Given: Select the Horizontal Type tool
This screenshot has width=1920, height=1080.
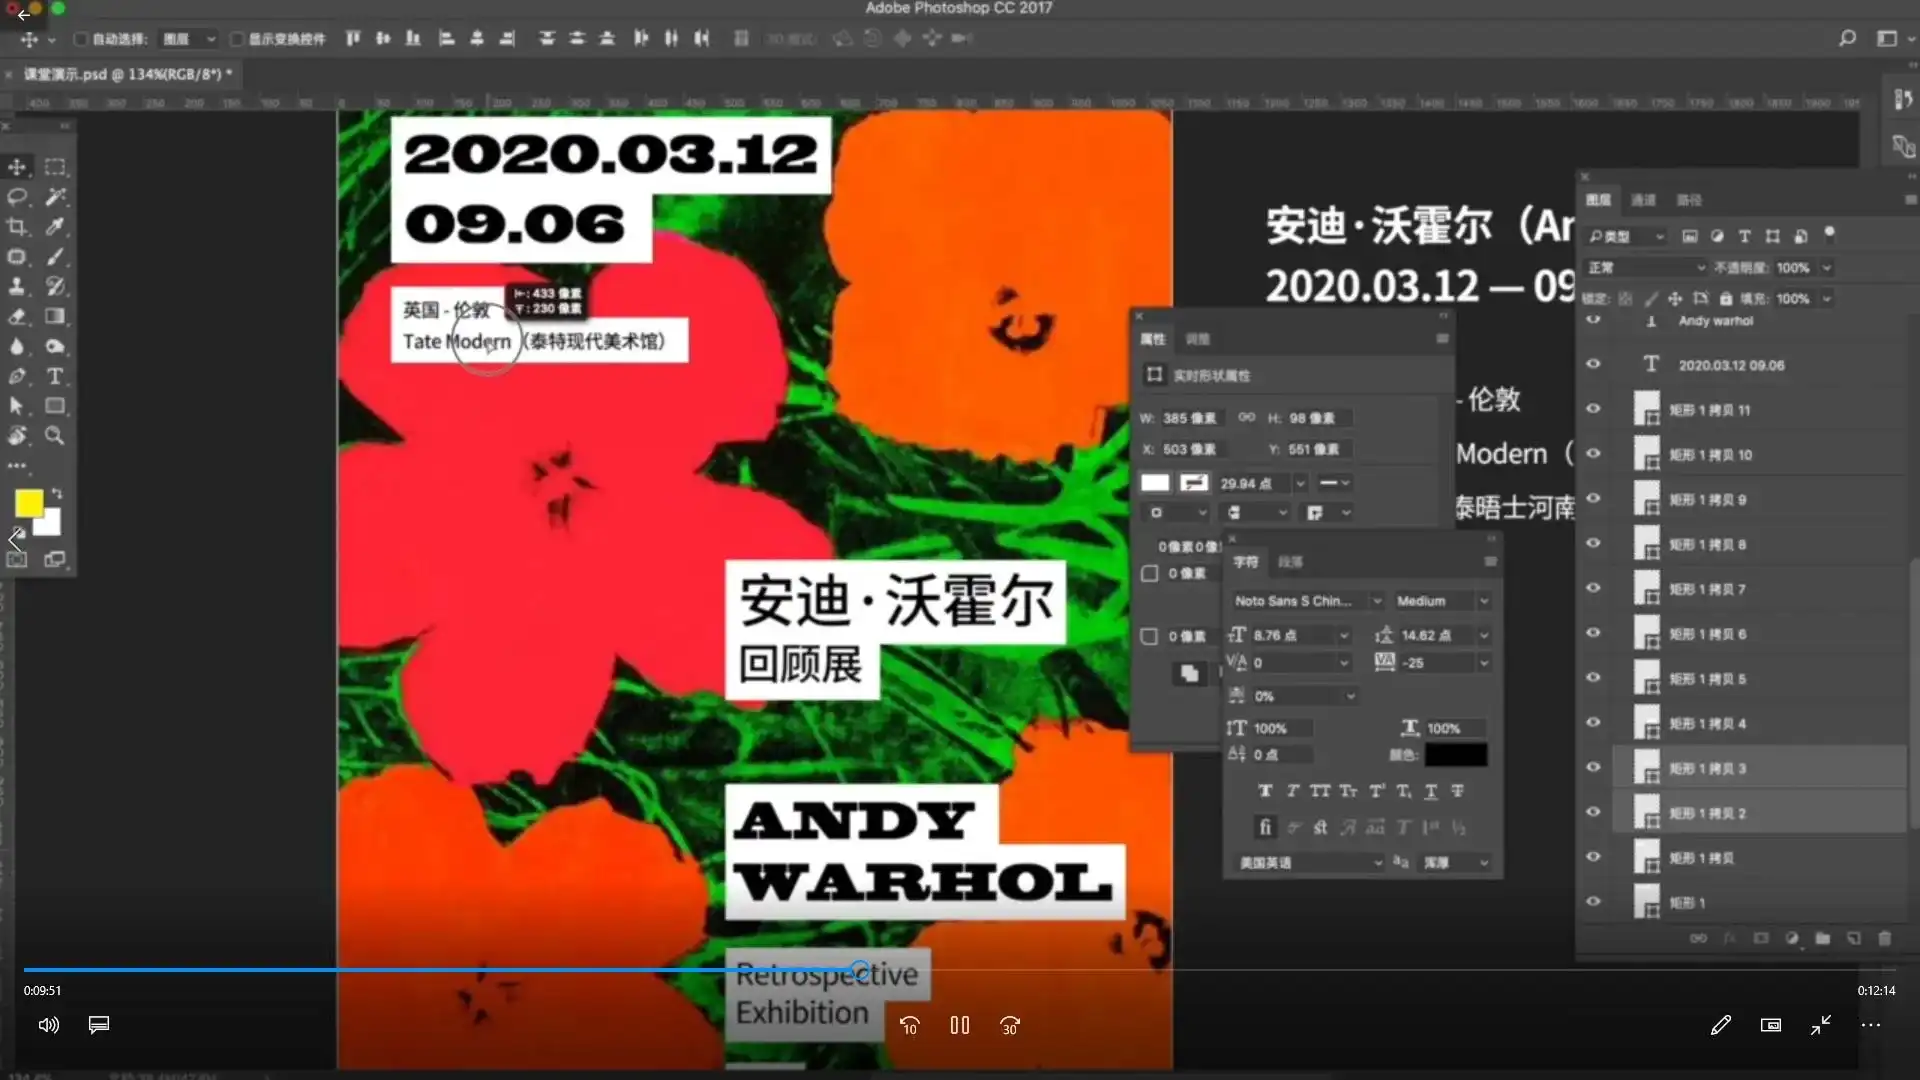Looking at the screenshot, I should [x=55, y=376].
